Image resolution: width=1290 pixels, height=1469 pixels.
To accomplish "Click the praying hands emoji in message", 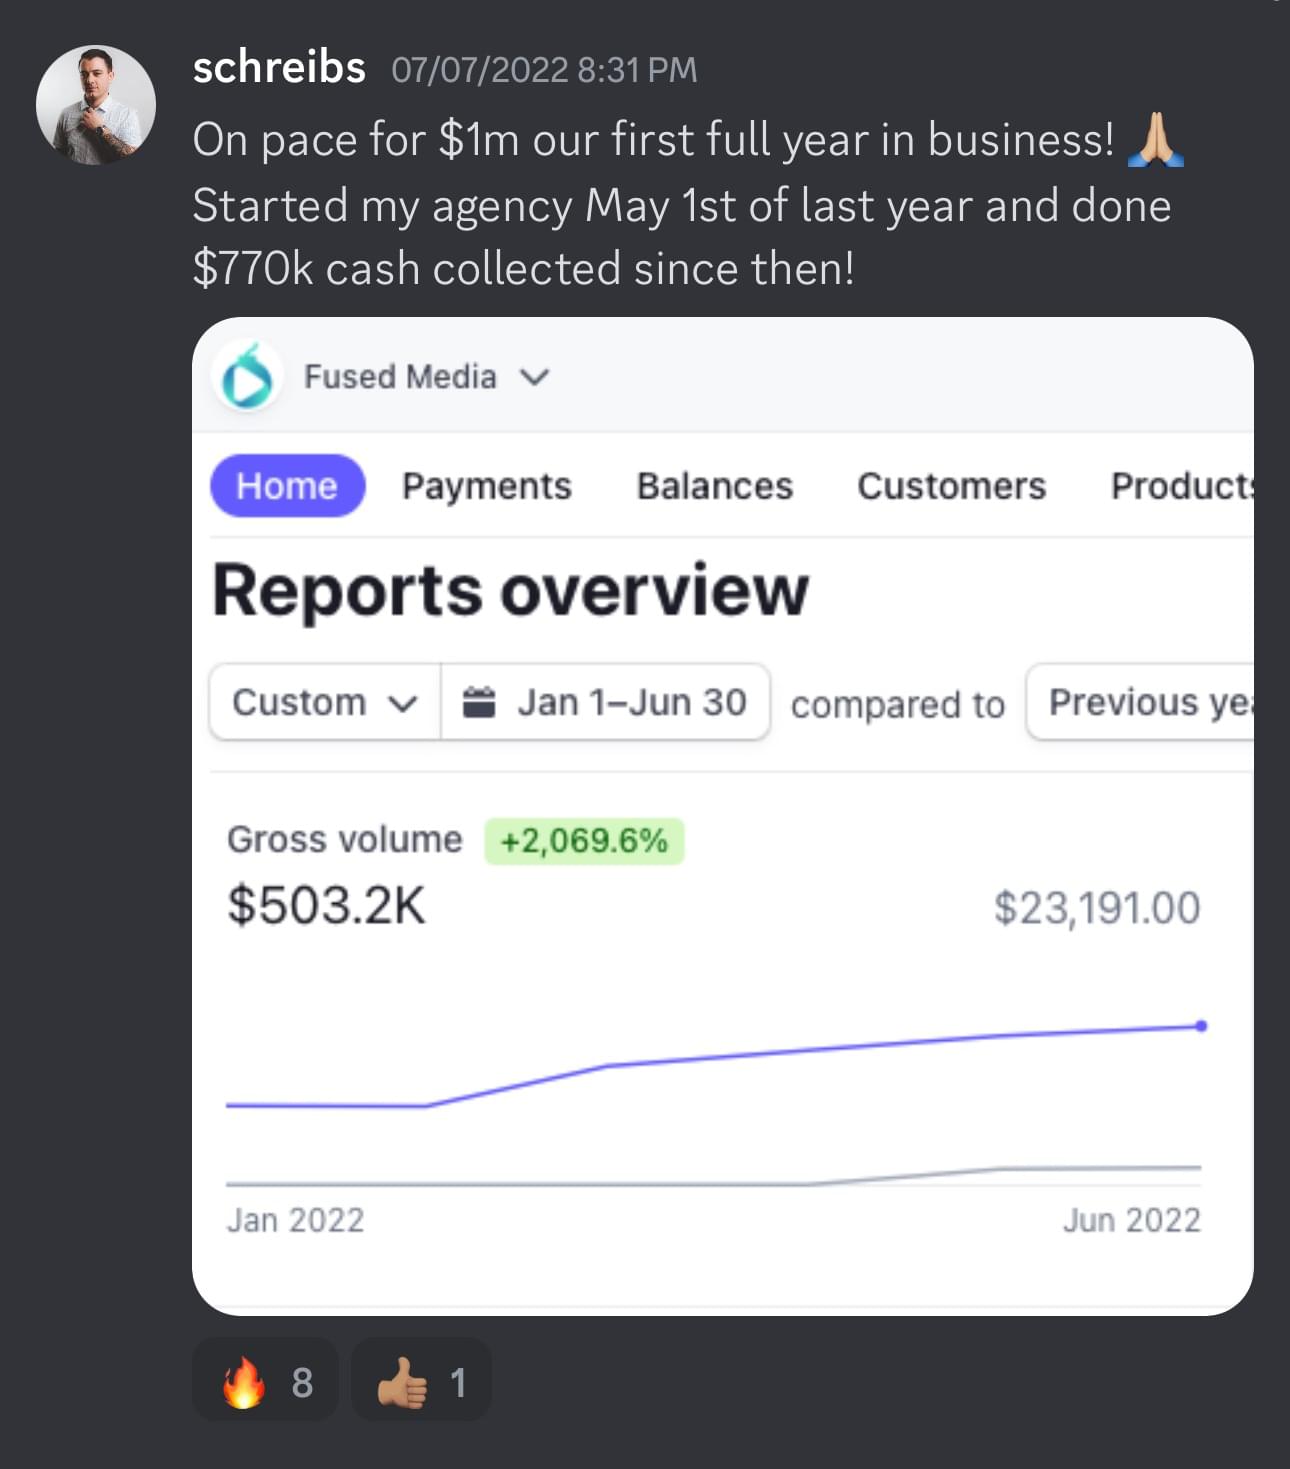I will [x=1155, y=140].
